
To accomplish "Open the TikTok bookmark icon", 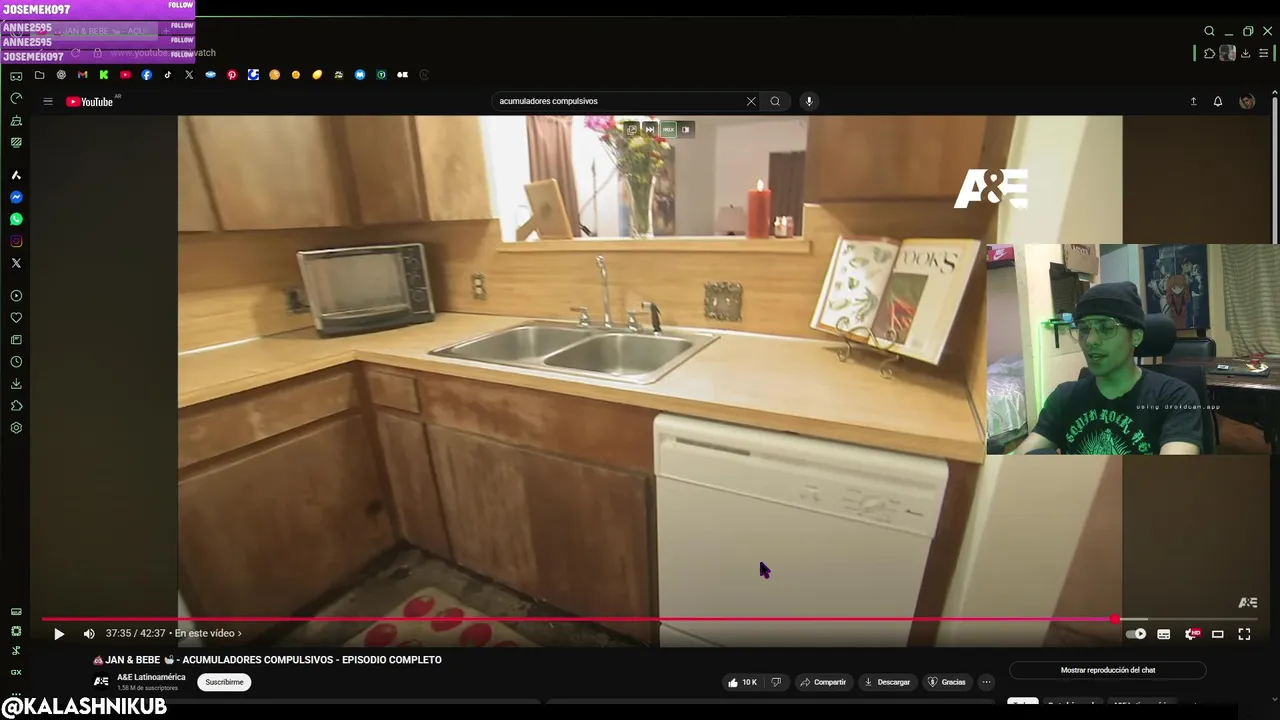I will (x=168, y=75).
